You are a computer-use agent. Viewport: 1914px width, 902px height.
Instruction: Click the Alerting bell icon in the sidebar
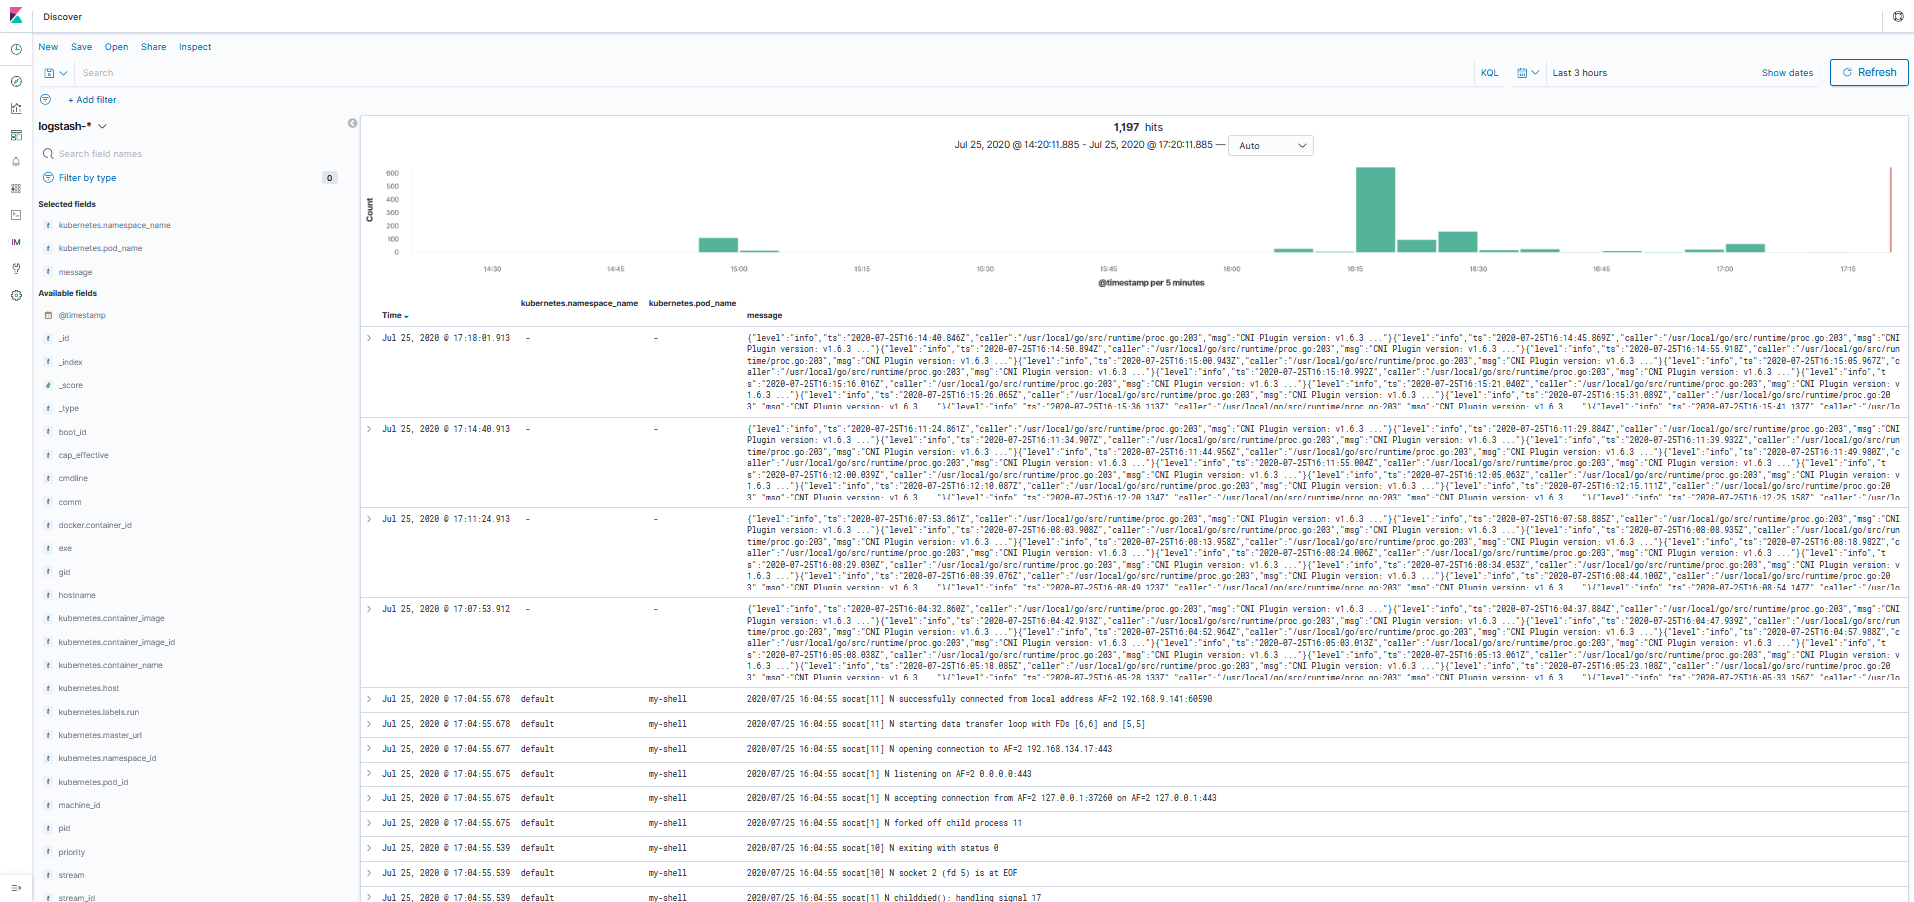coord(16,162)
